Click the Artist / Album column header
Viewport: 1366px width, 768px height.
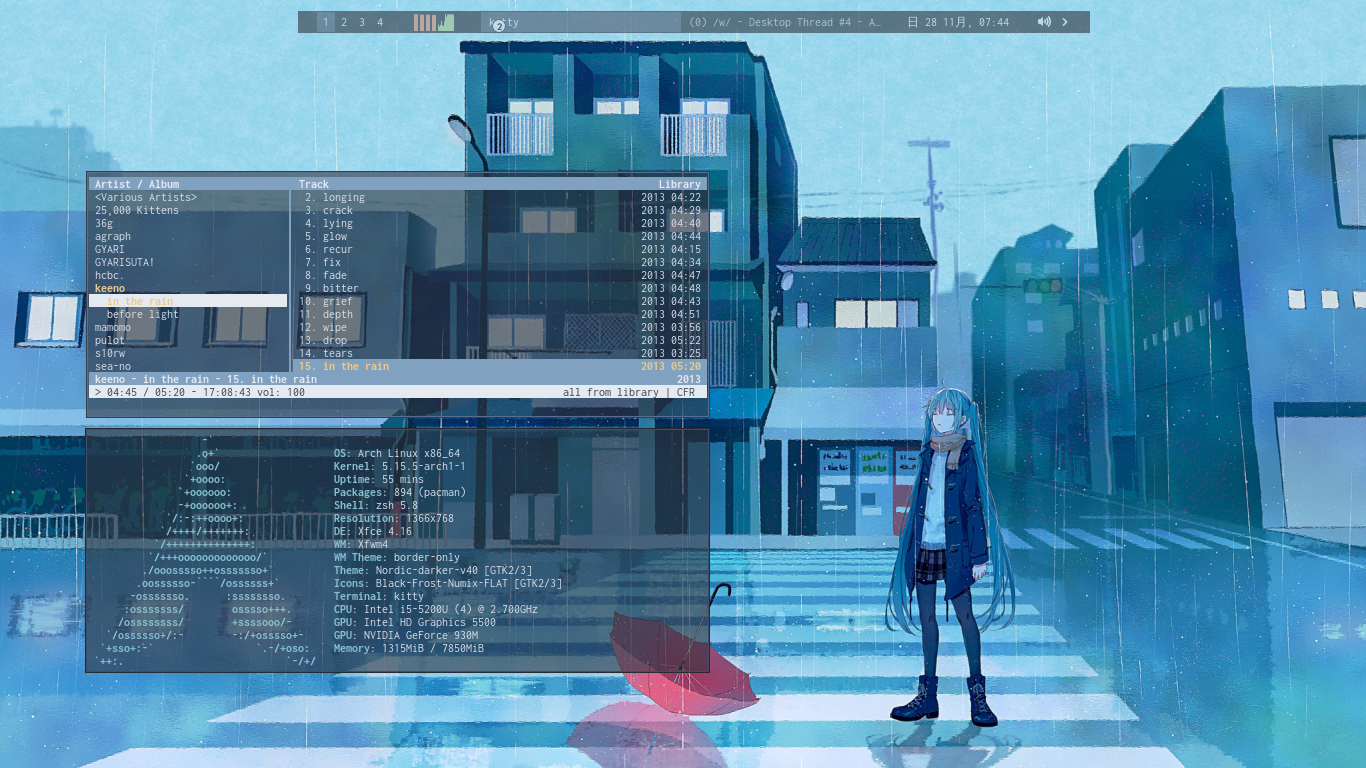coord(137,184)
